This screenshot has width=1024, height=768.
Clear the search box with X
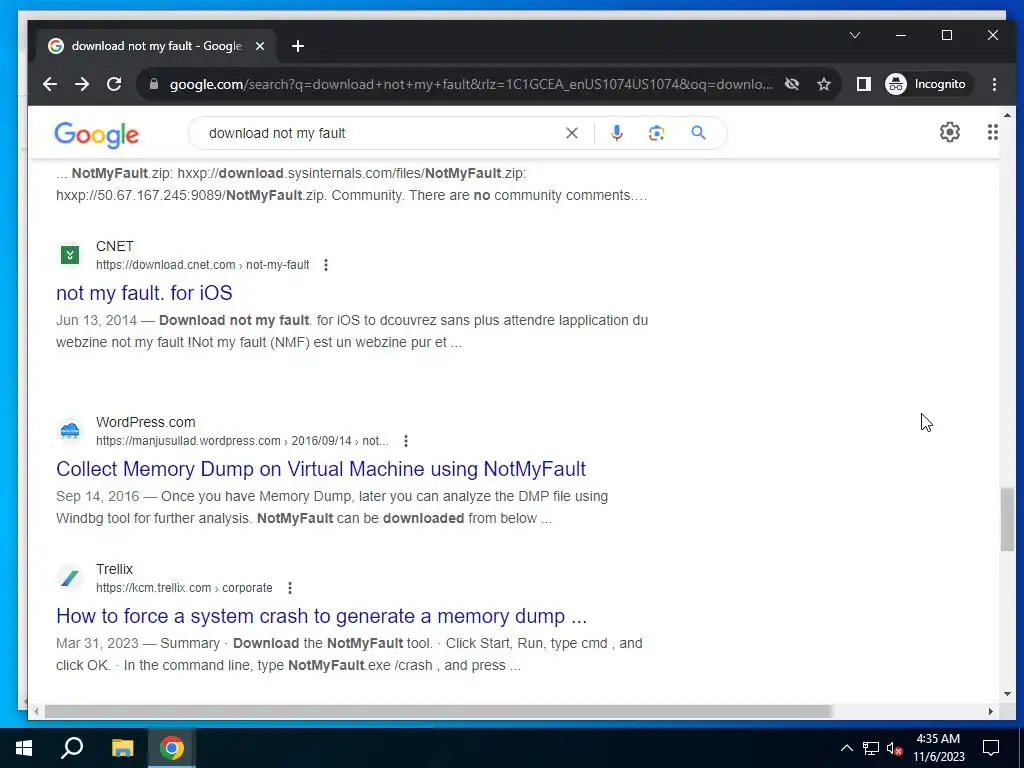571,133
